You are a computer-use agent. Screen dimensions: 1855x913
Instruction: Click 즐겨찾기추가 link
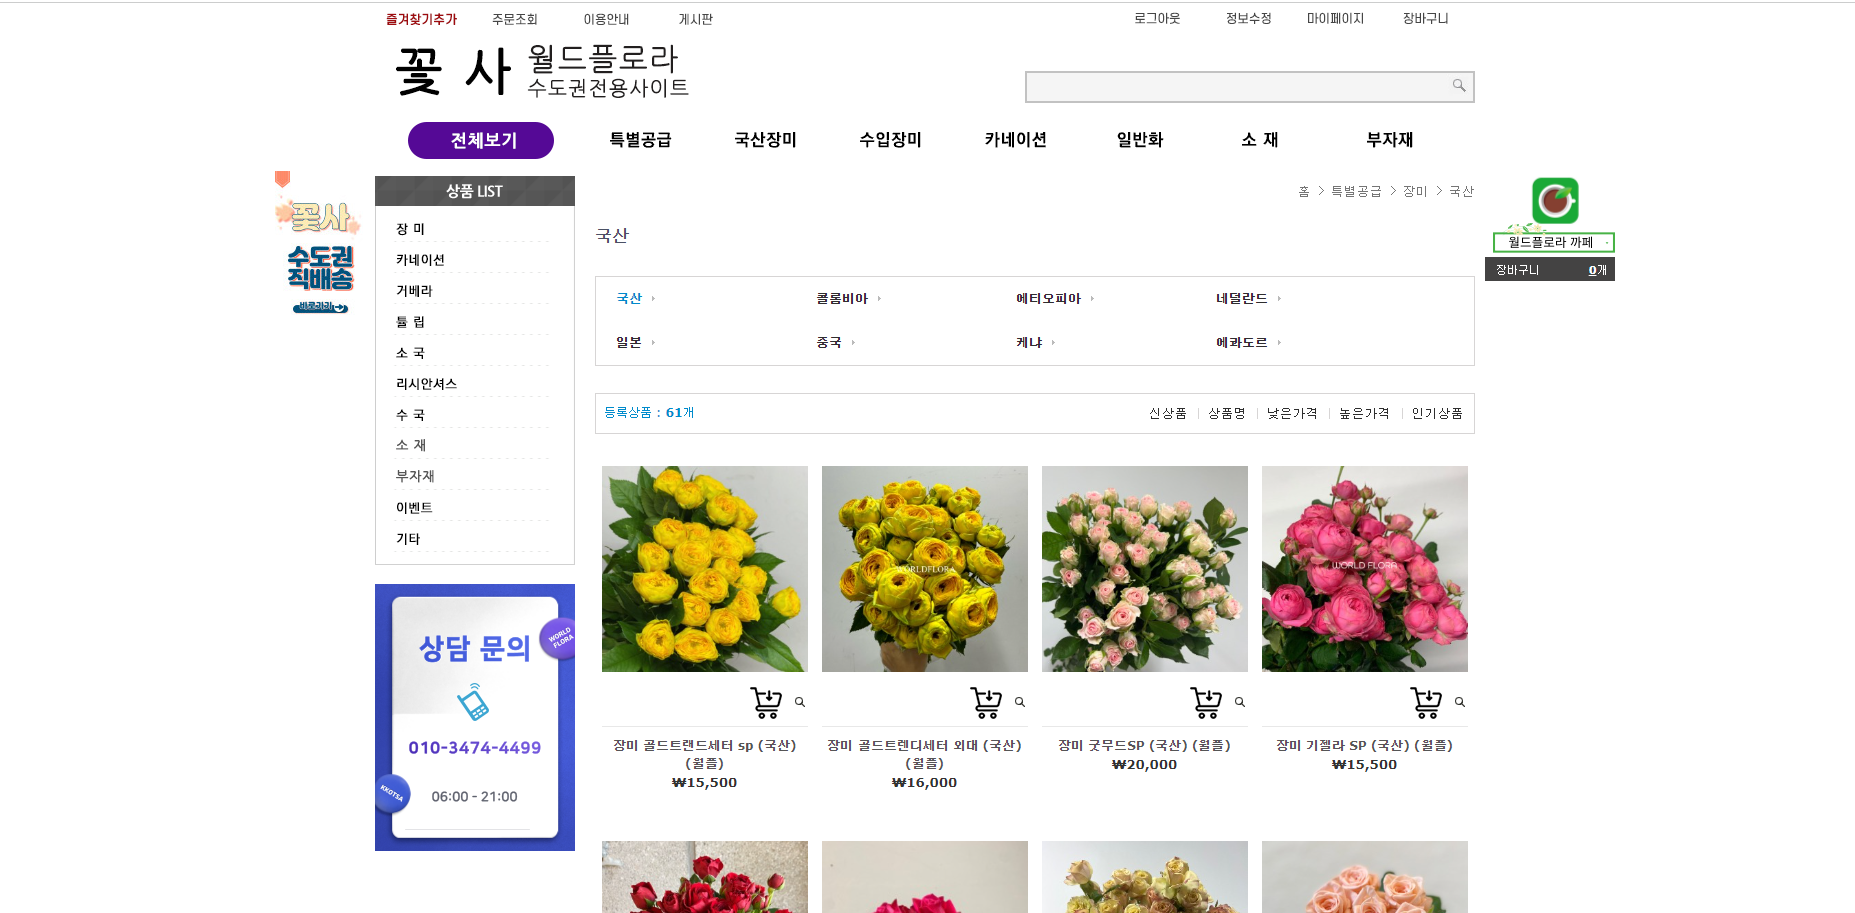pyautogui.click(x=421, y=19)
